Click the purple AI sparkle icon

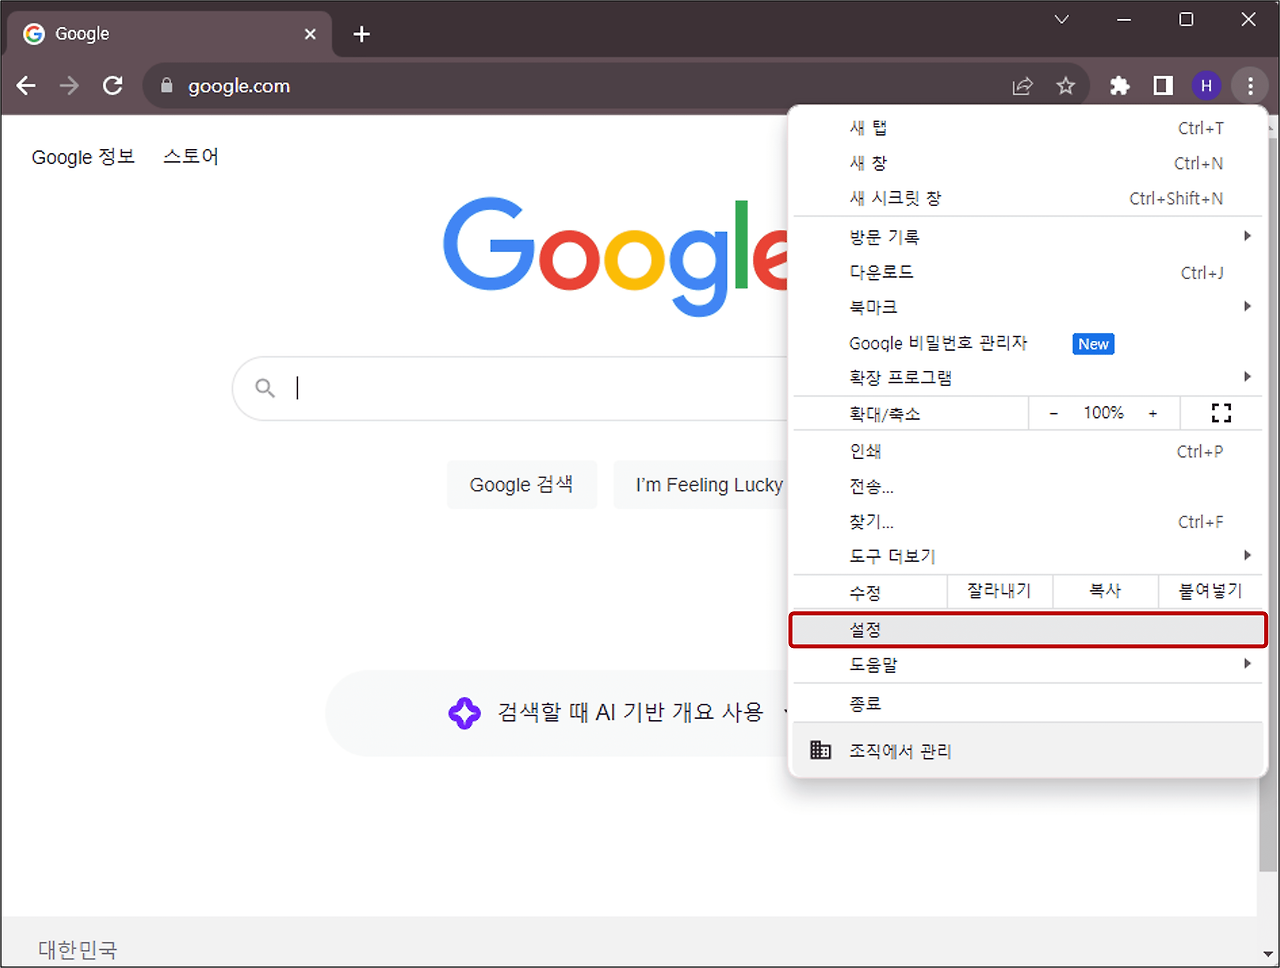point(464,713)
